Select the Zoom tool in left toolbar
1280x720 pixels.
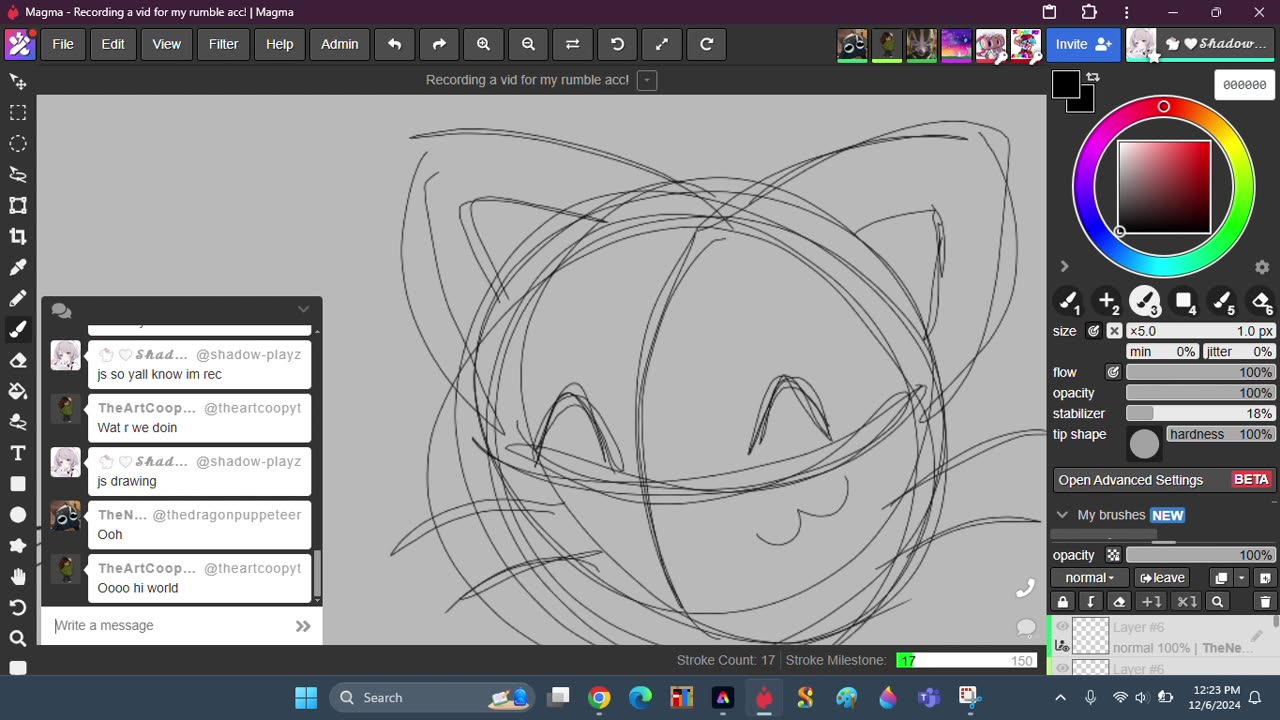pyautogui.click(x=18, y=639)
